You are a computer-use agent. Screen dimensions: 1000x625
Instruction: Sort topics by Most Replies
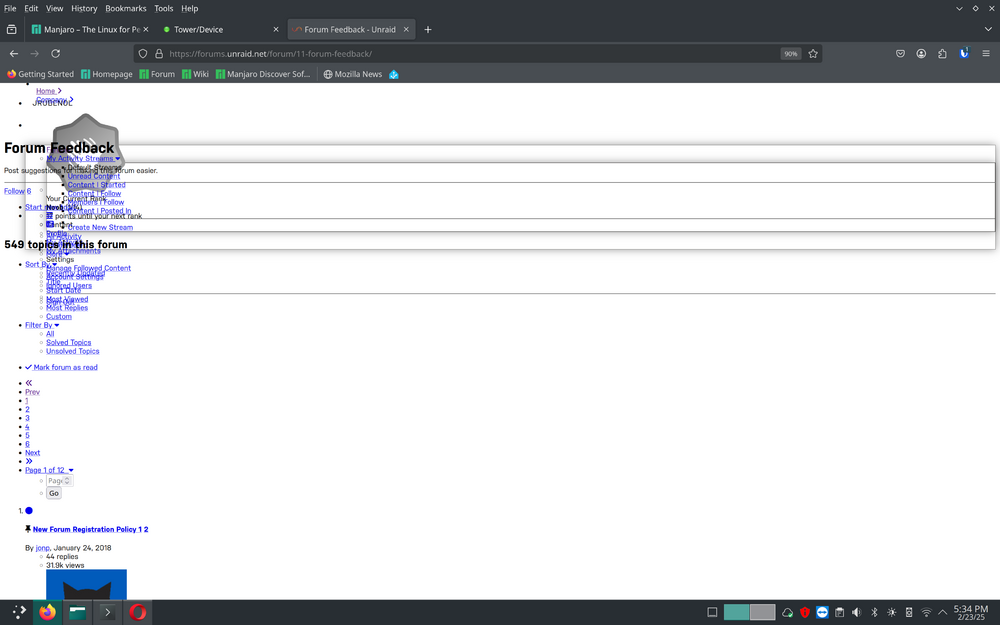tap(67, 308)
